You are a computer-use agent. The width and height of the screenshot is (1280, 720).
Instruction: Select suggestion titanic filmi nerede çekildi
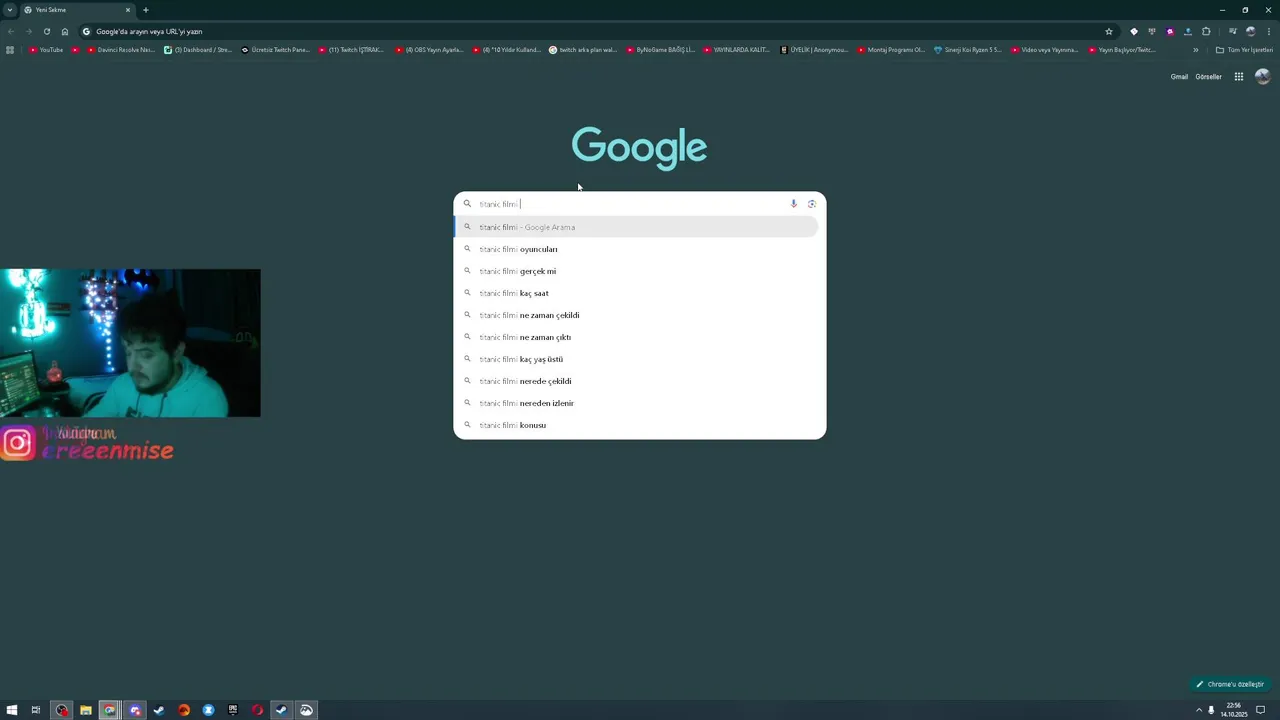point(636,381)
